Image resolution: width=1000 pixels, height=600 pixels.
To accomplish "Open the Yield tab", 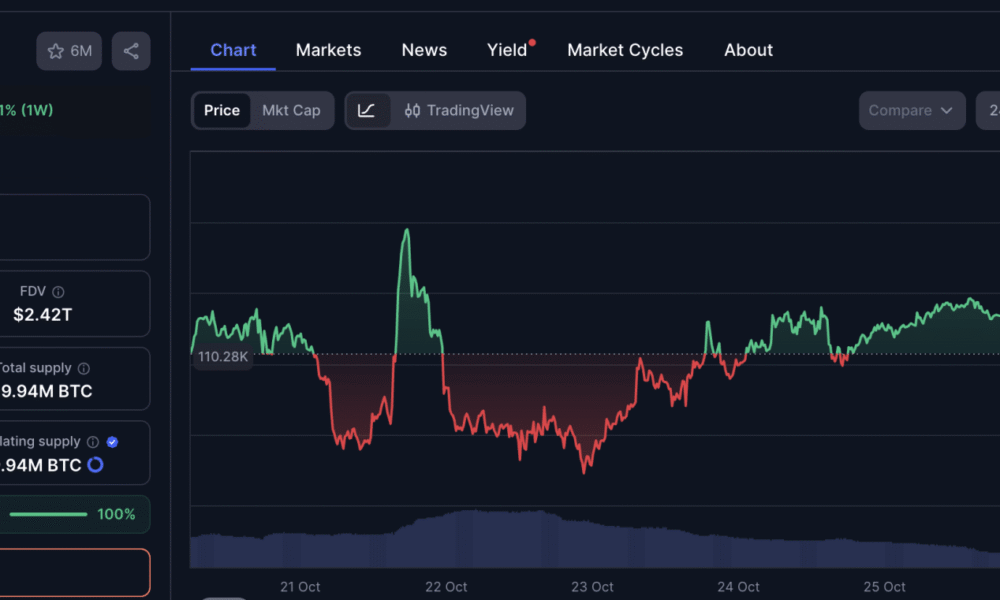I will pos(507,50).
